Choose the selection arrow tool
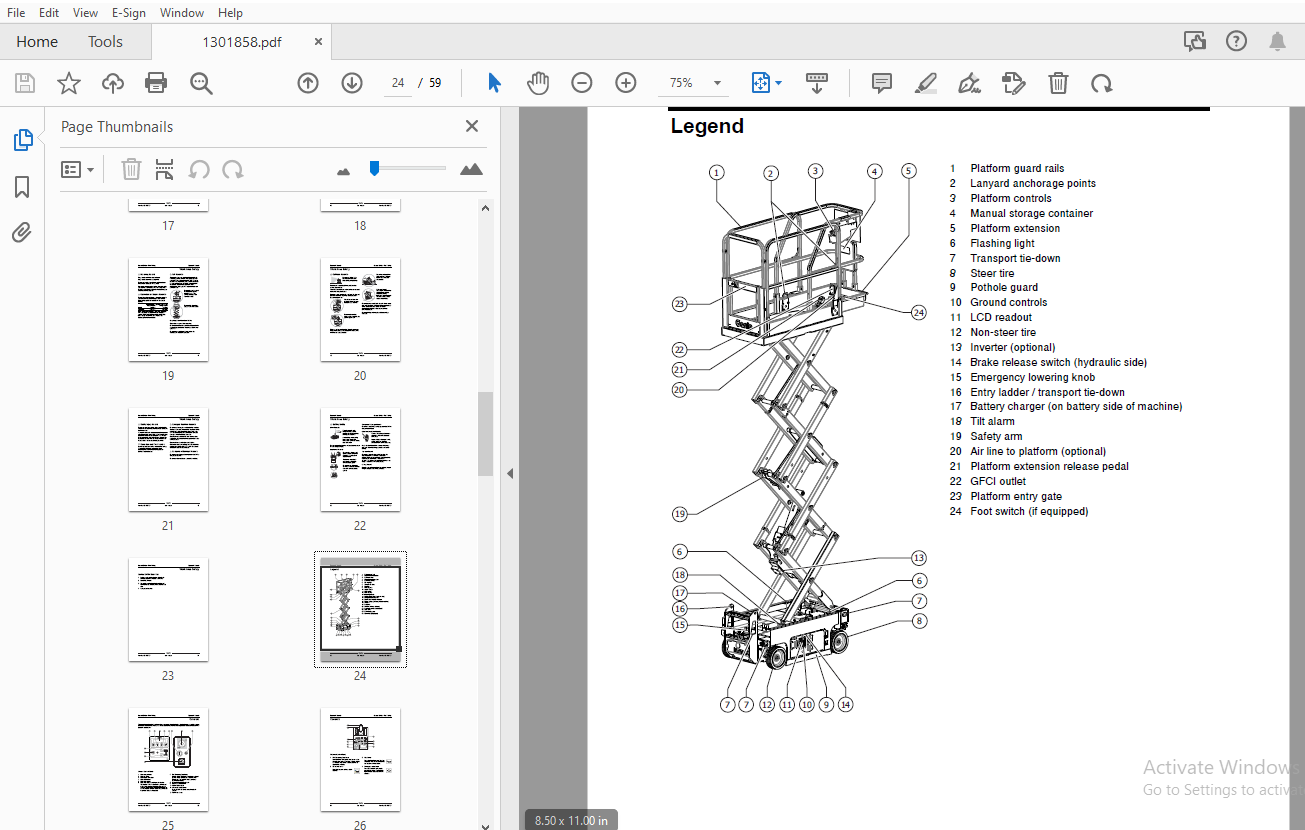This screenshot has width=1305, height=830. point(494,83)
